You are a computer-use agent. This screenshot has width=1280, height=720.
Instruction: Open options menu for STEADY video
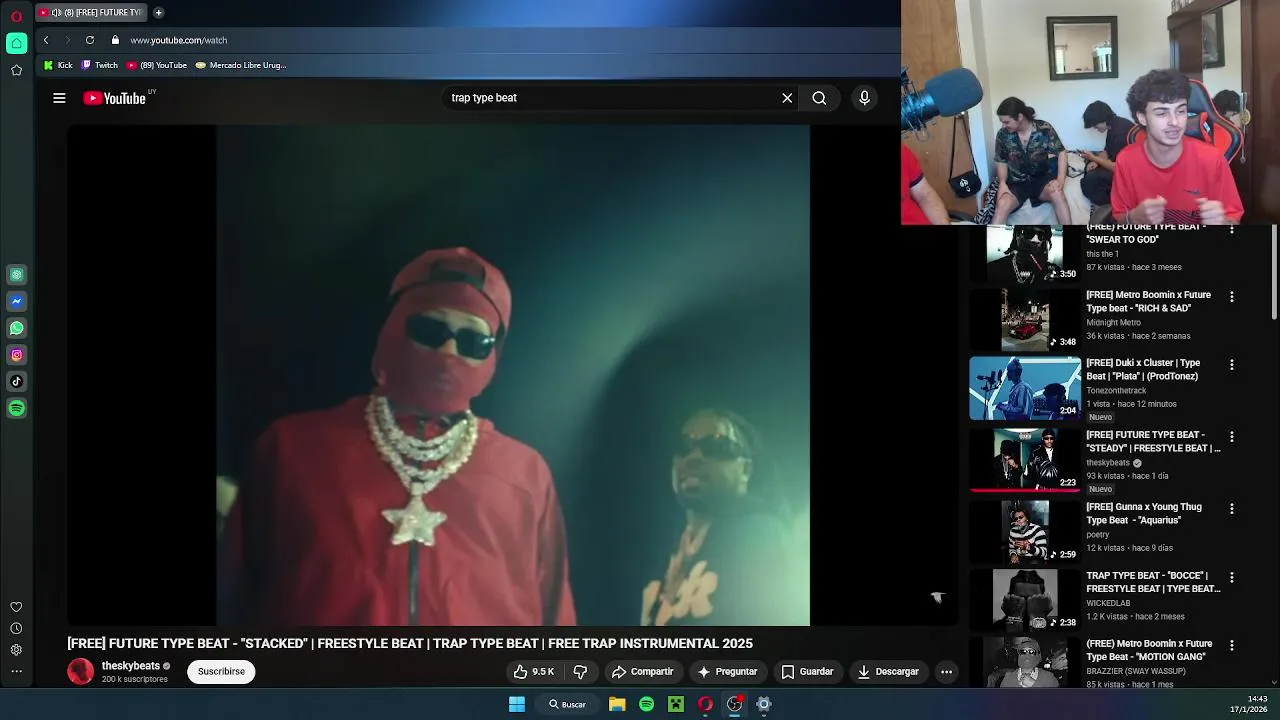coord(1232,437)
